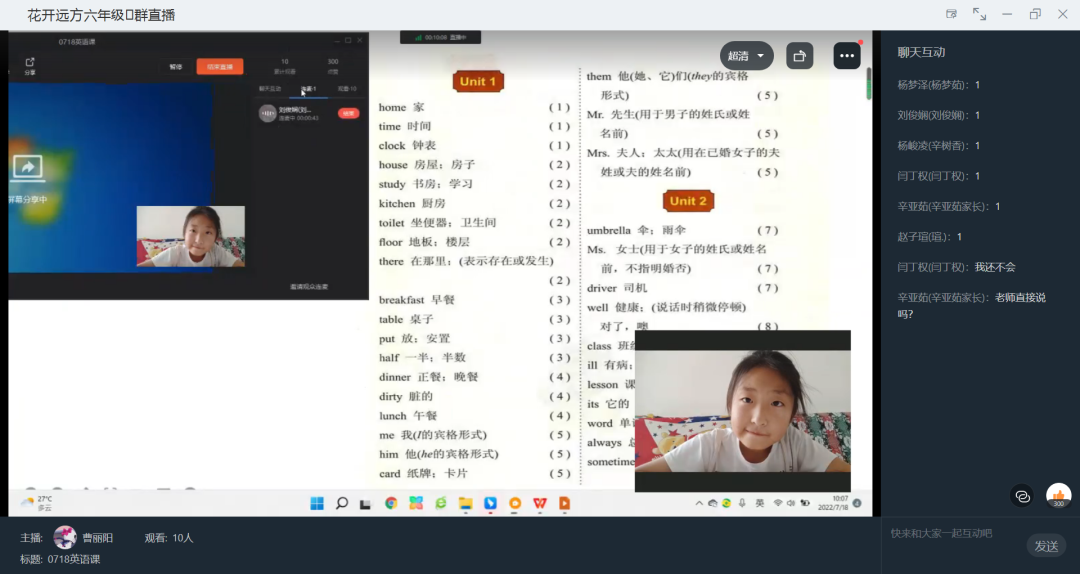Select the 聊天互动 chat panel header
Viewport: 1080px width, 574px height.
921,52
